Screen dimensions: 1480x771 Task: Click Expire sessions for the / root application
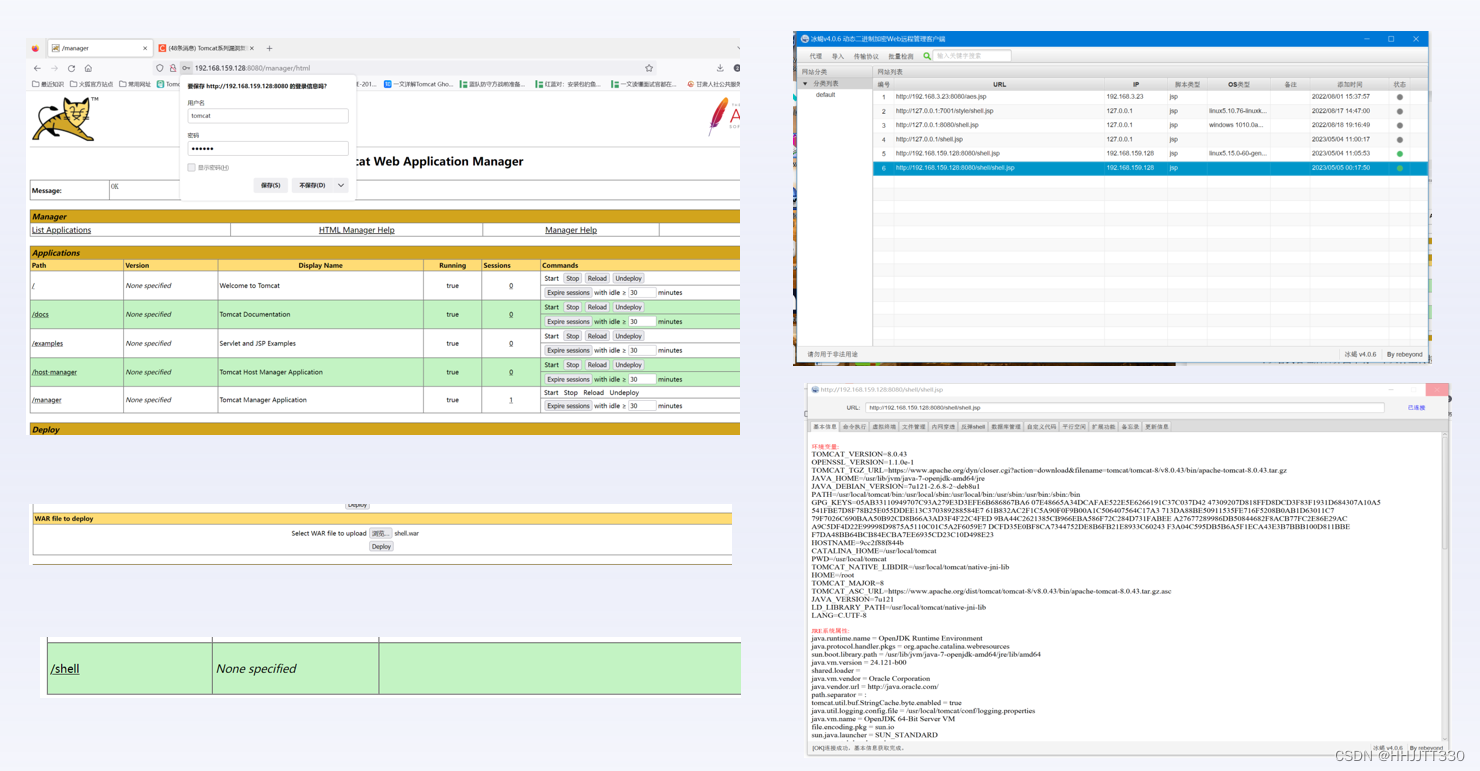tap(568, 293)
